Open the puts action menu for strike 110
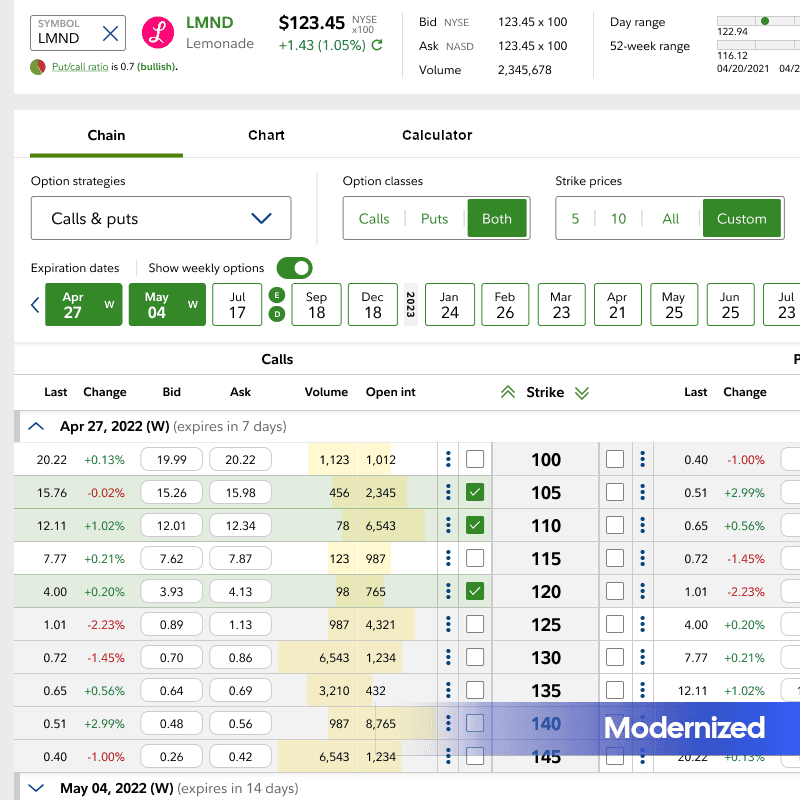The image size is (800, 800). [642, 525]
